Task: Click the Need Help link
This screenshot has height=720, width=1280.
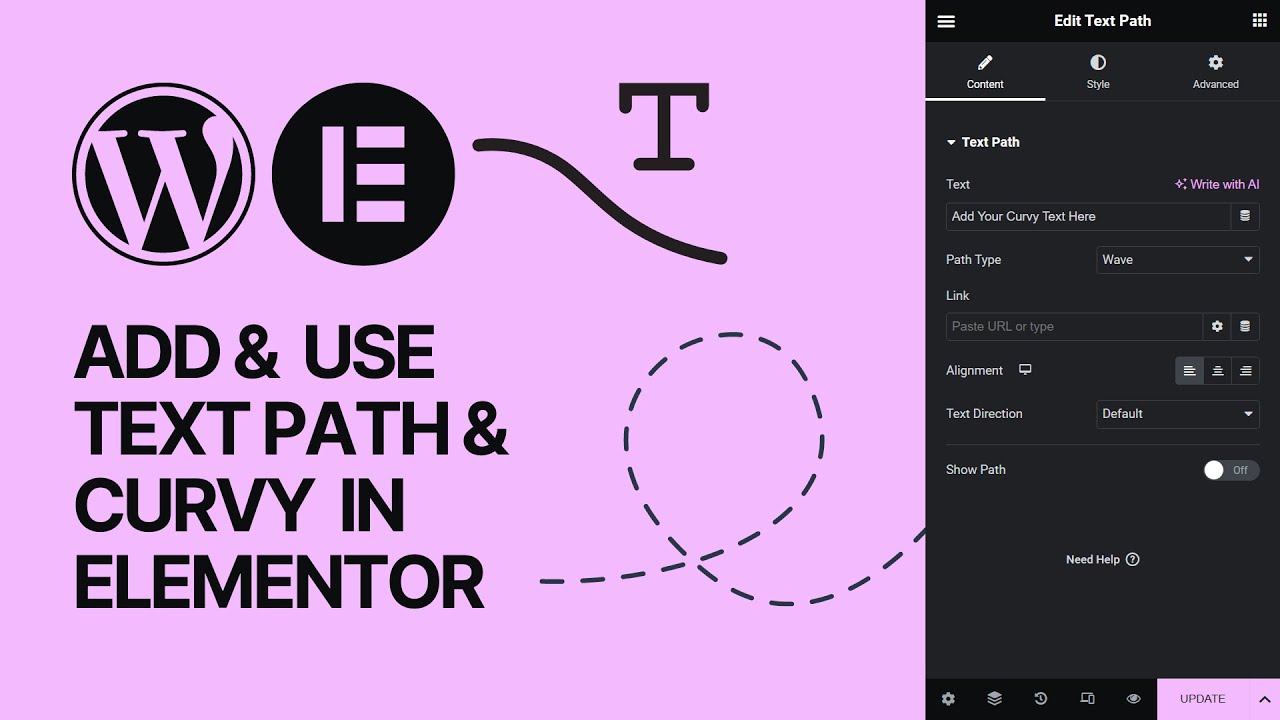Action: coord(1102,560)
